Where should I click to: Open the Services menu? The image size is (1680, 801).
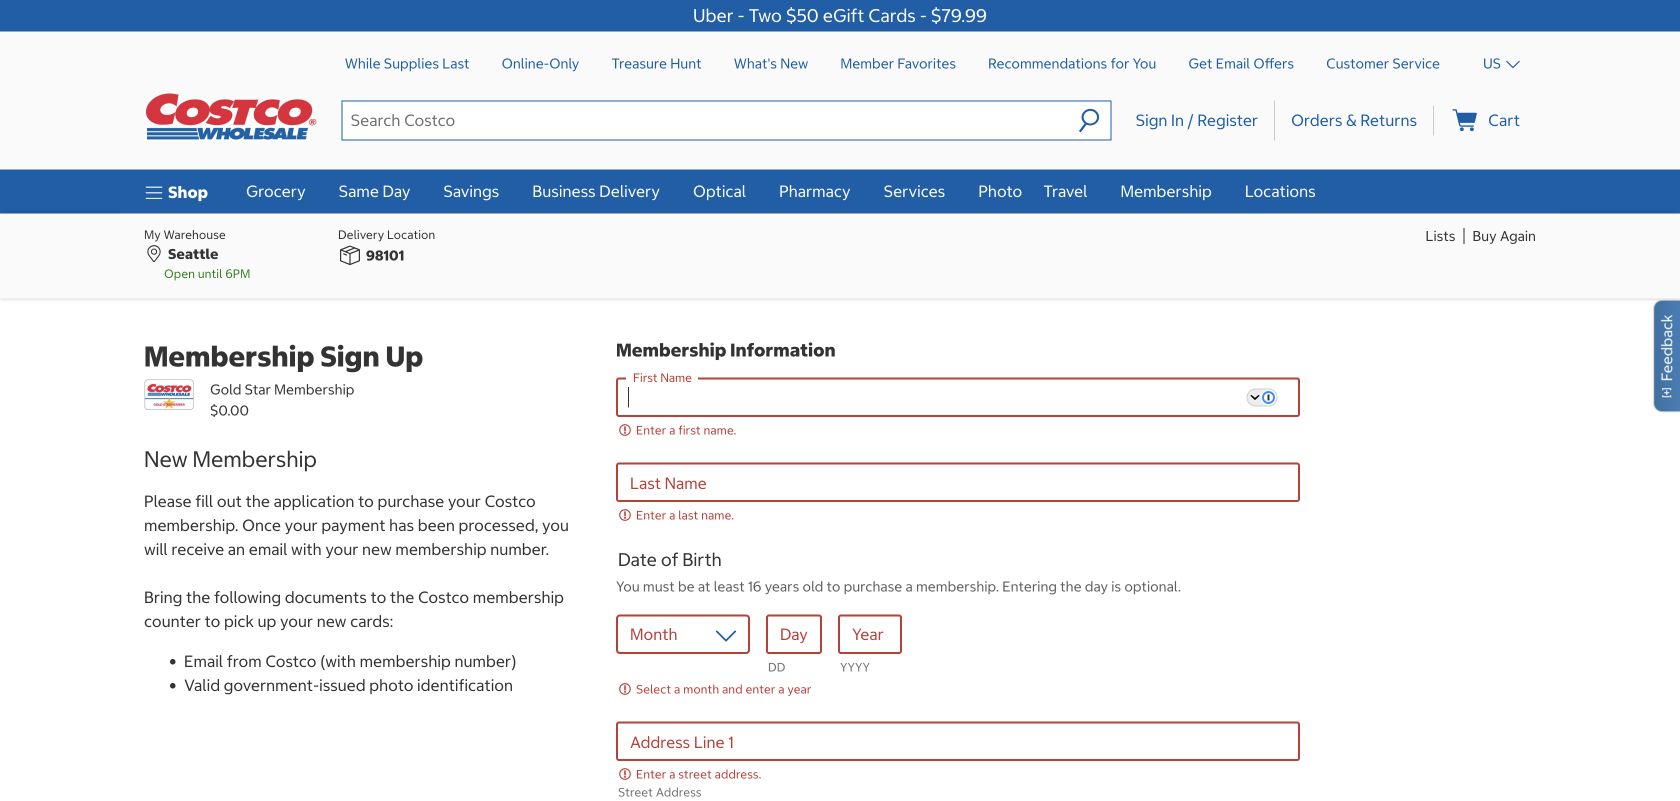tap(914, 192)
